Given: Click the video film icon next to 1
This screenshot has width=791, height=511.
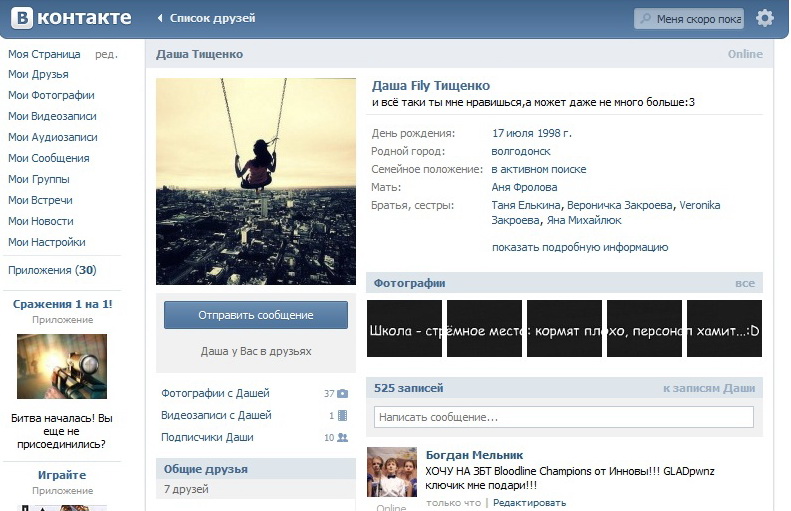Looking at the screenshot, I should click(342, 416).
